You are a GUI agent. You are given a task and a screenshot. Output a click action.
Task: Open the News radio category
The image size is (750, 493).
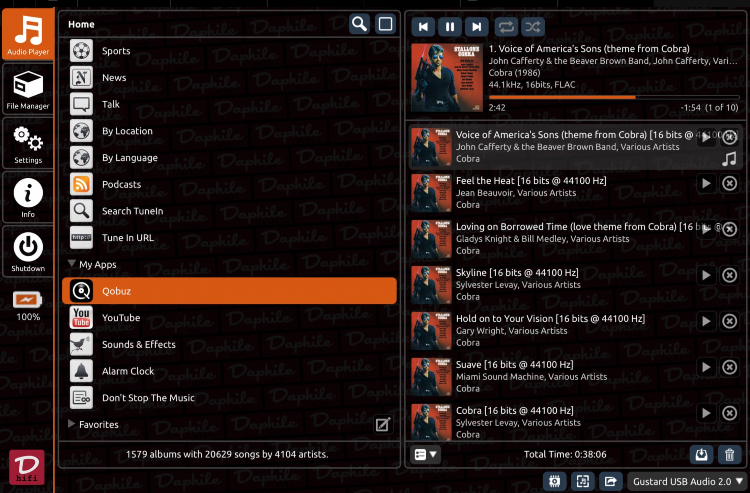[x=229, y=77]
